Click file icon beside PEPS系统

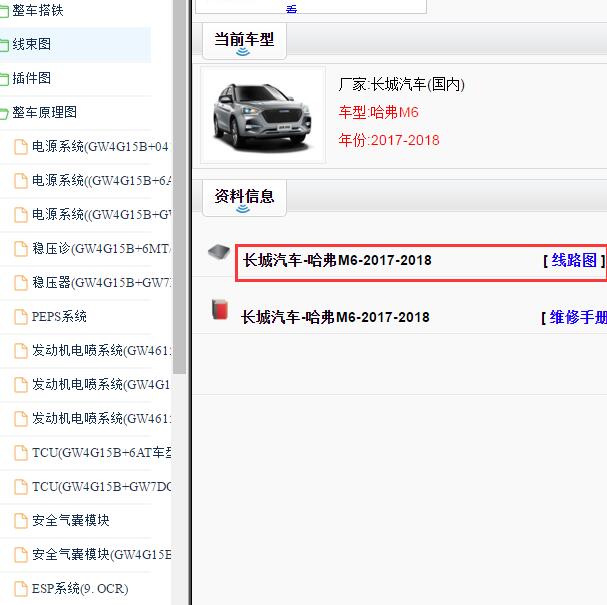click(x=21, y=317)
